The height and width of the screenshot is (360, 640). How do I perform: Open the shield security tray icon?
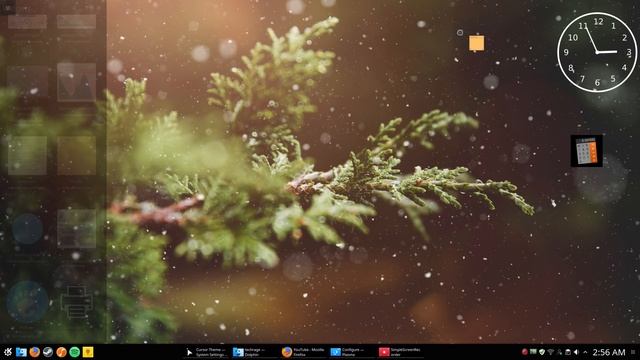coord(542,352)
